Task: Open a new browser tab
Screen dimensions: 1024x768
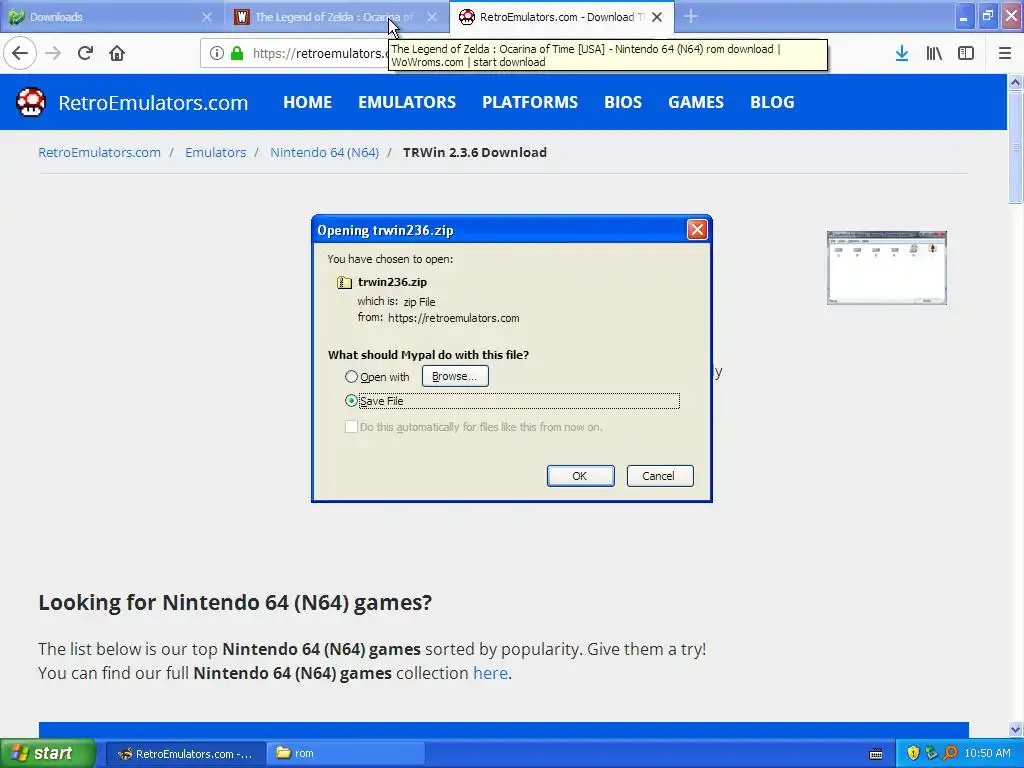Action: pos(691,17)
